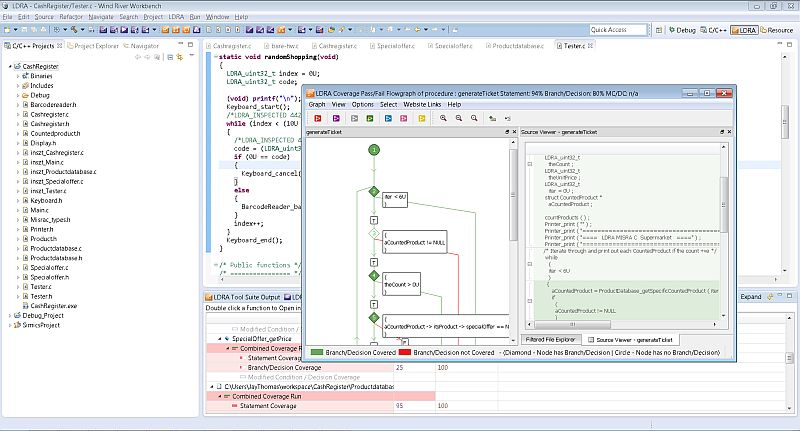Screen dimensions: 800x431
Task: Click the Expand button in output panel
Action: pyautogui.click(x=751, y=297)
